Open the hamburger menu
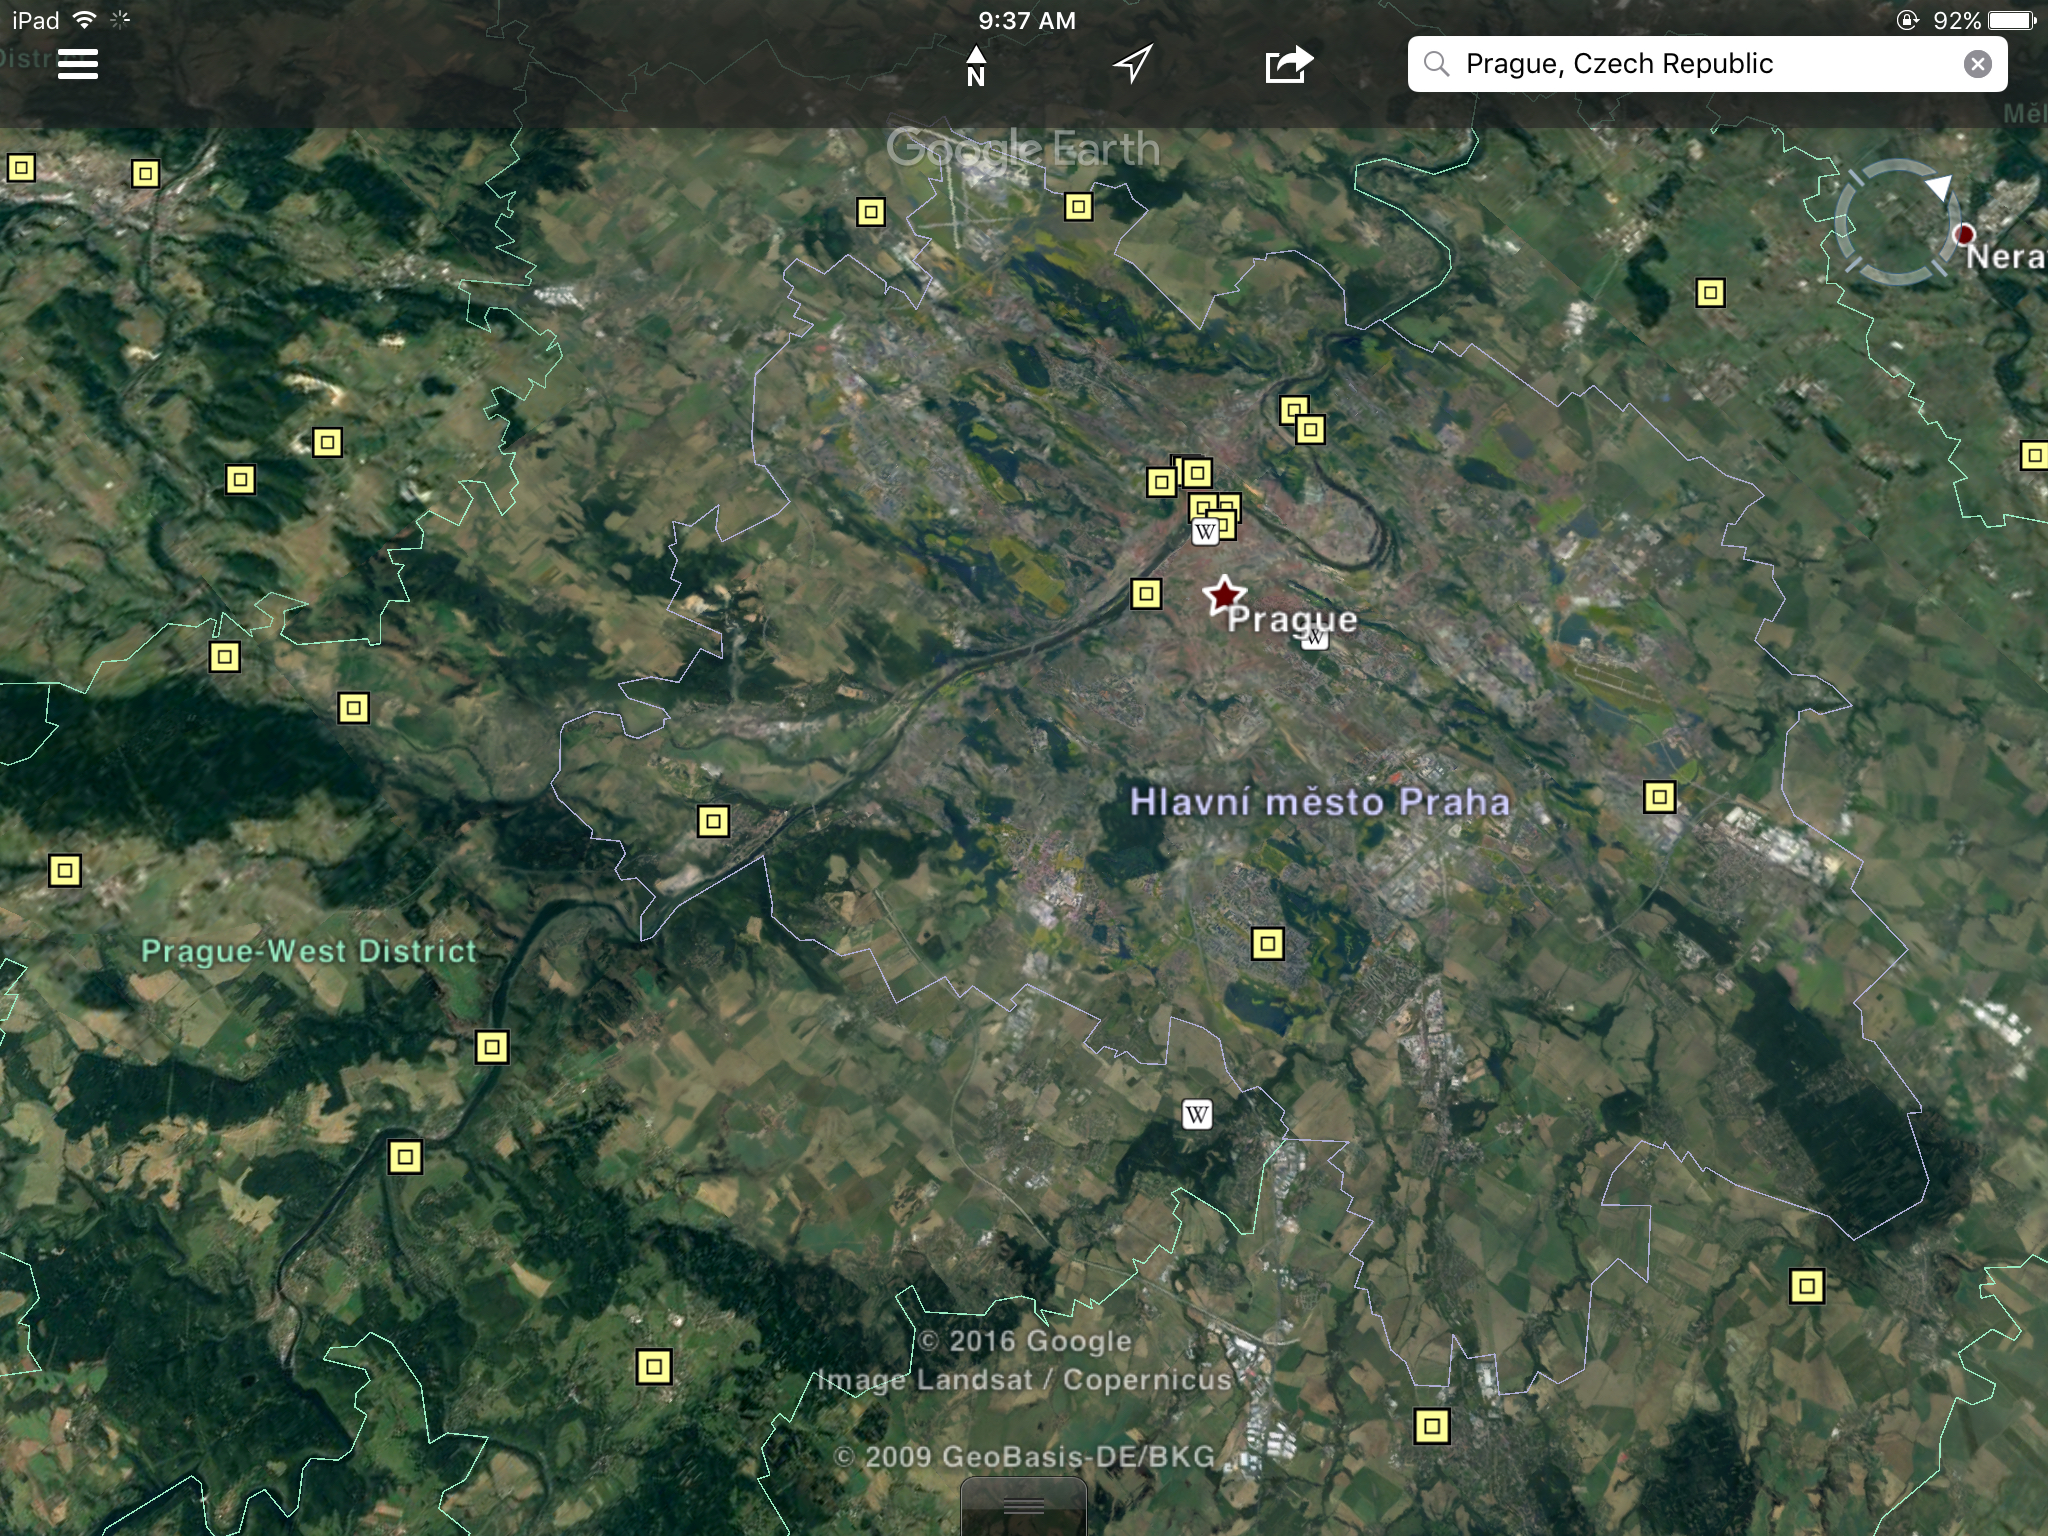 pyautogui.click(x=78, y=64)
